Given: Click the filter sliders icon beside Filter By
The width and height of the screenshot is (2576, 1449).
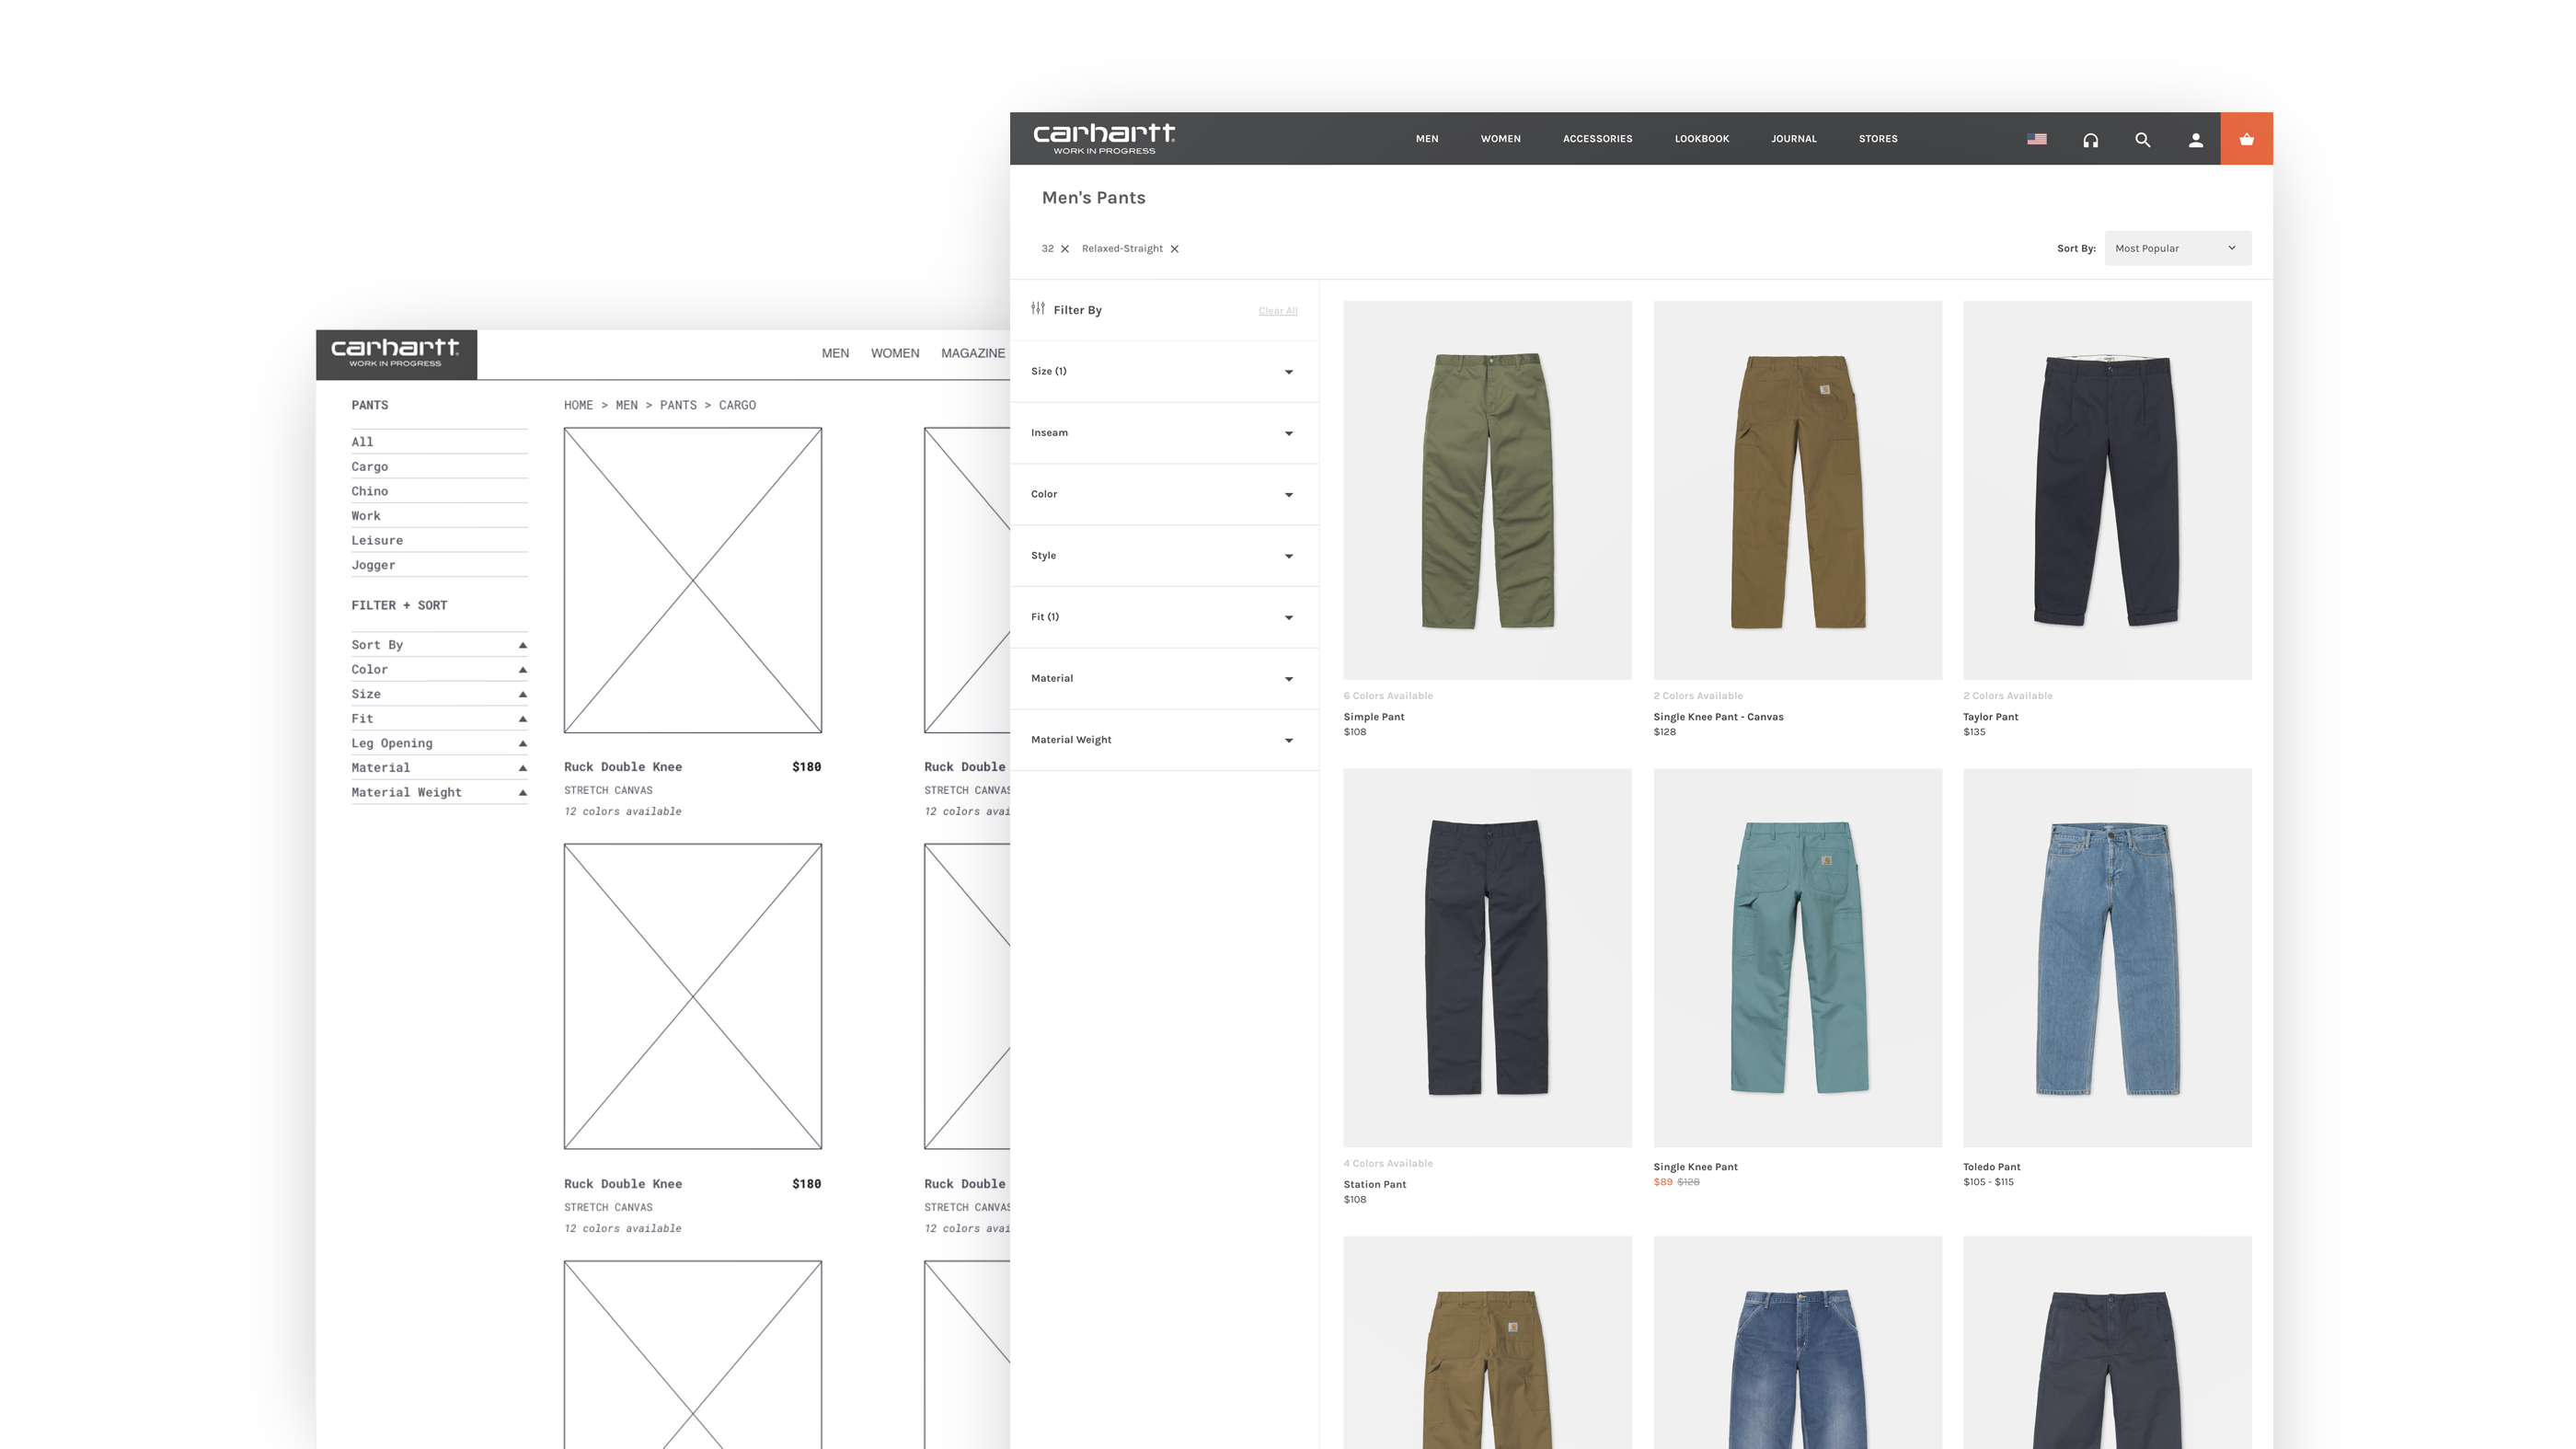Looking at the screenshot, I should pyautogui.click(x=1038, y=309).
